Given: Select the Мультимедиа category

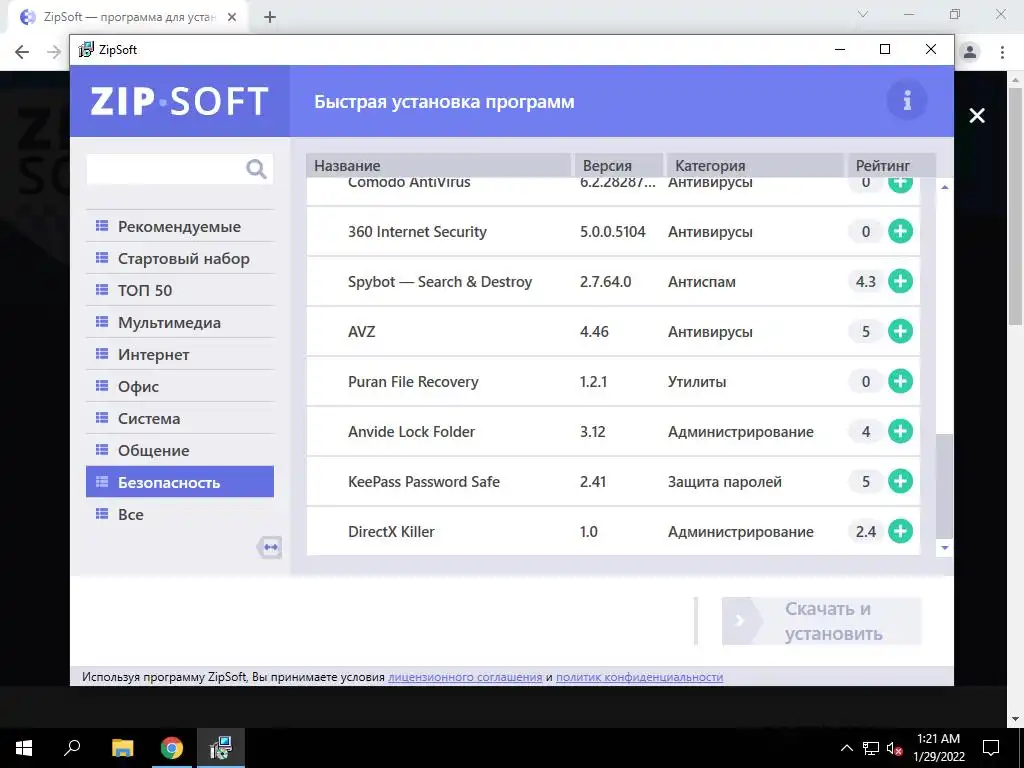Looking at the screenshot, I should tap(180, 323).
